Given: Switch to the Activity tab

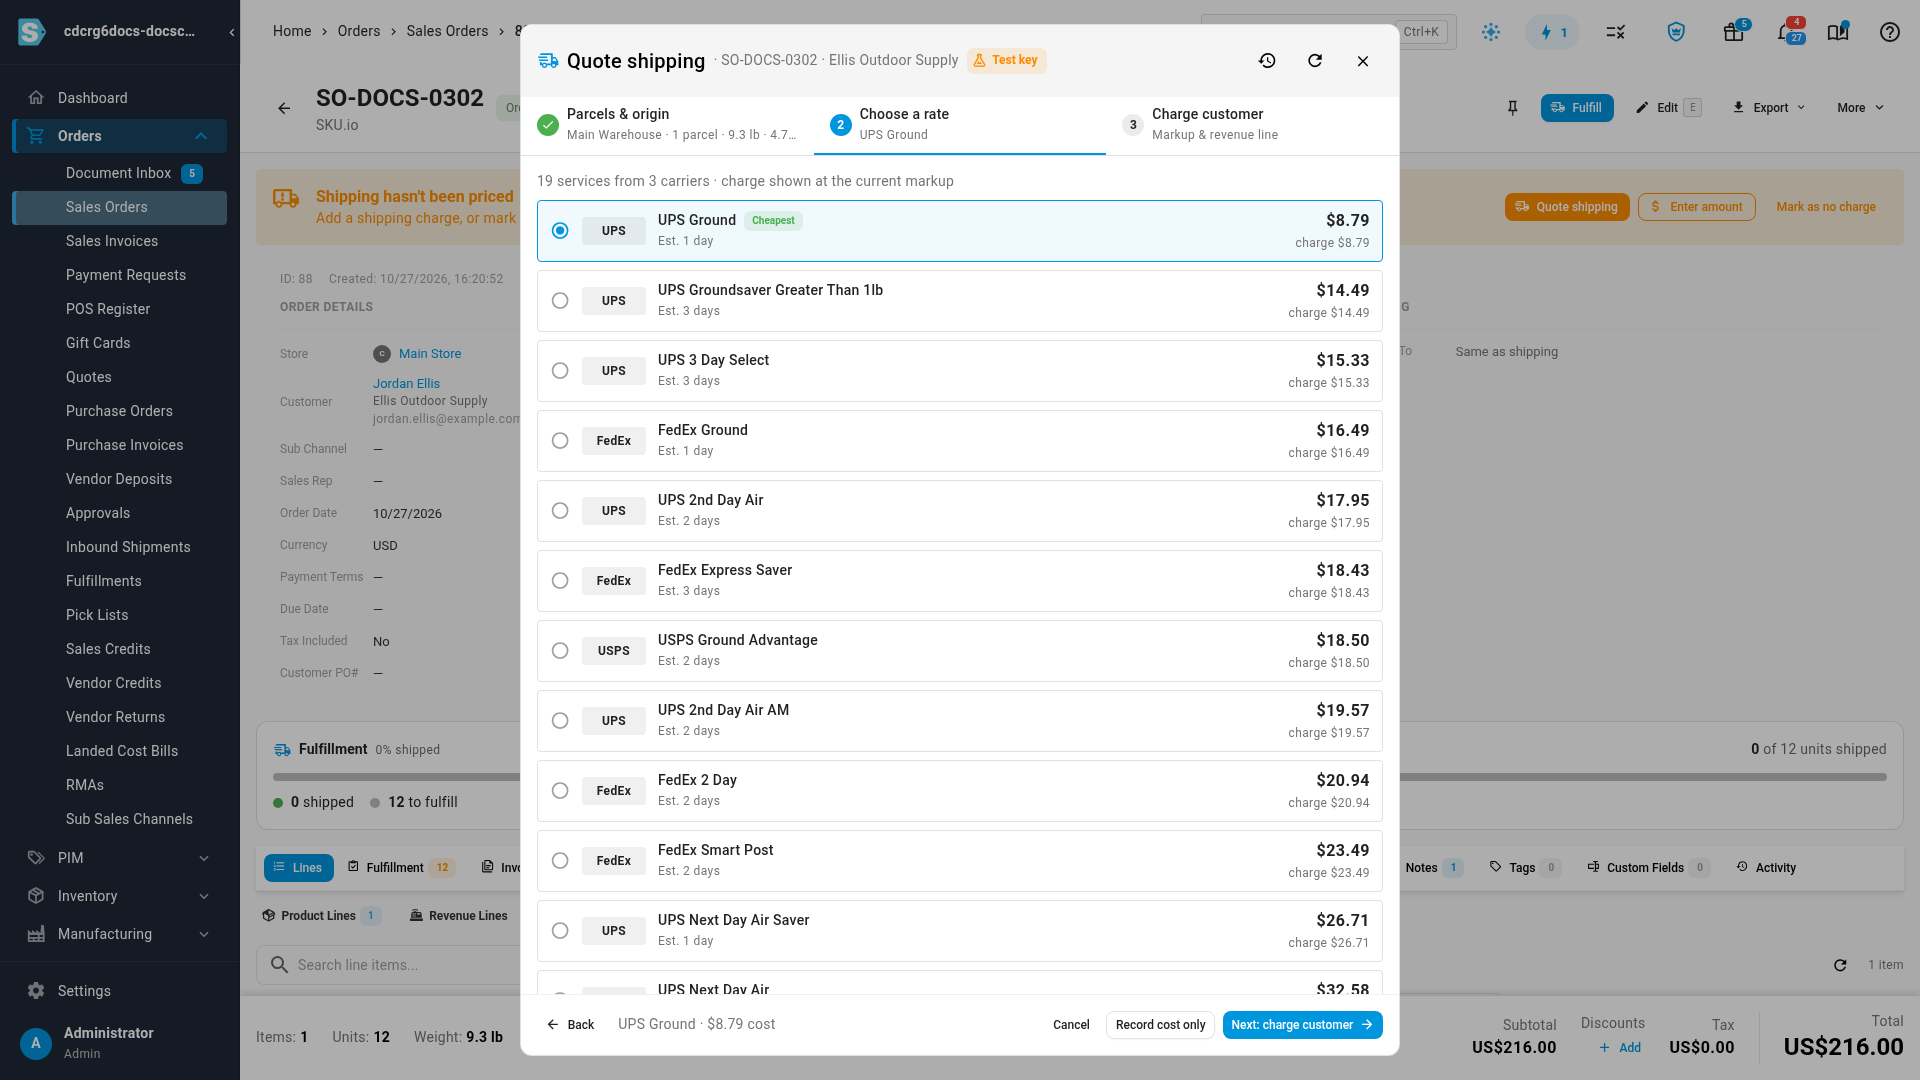Looking at the screenshot, I should click(1766, 868).
